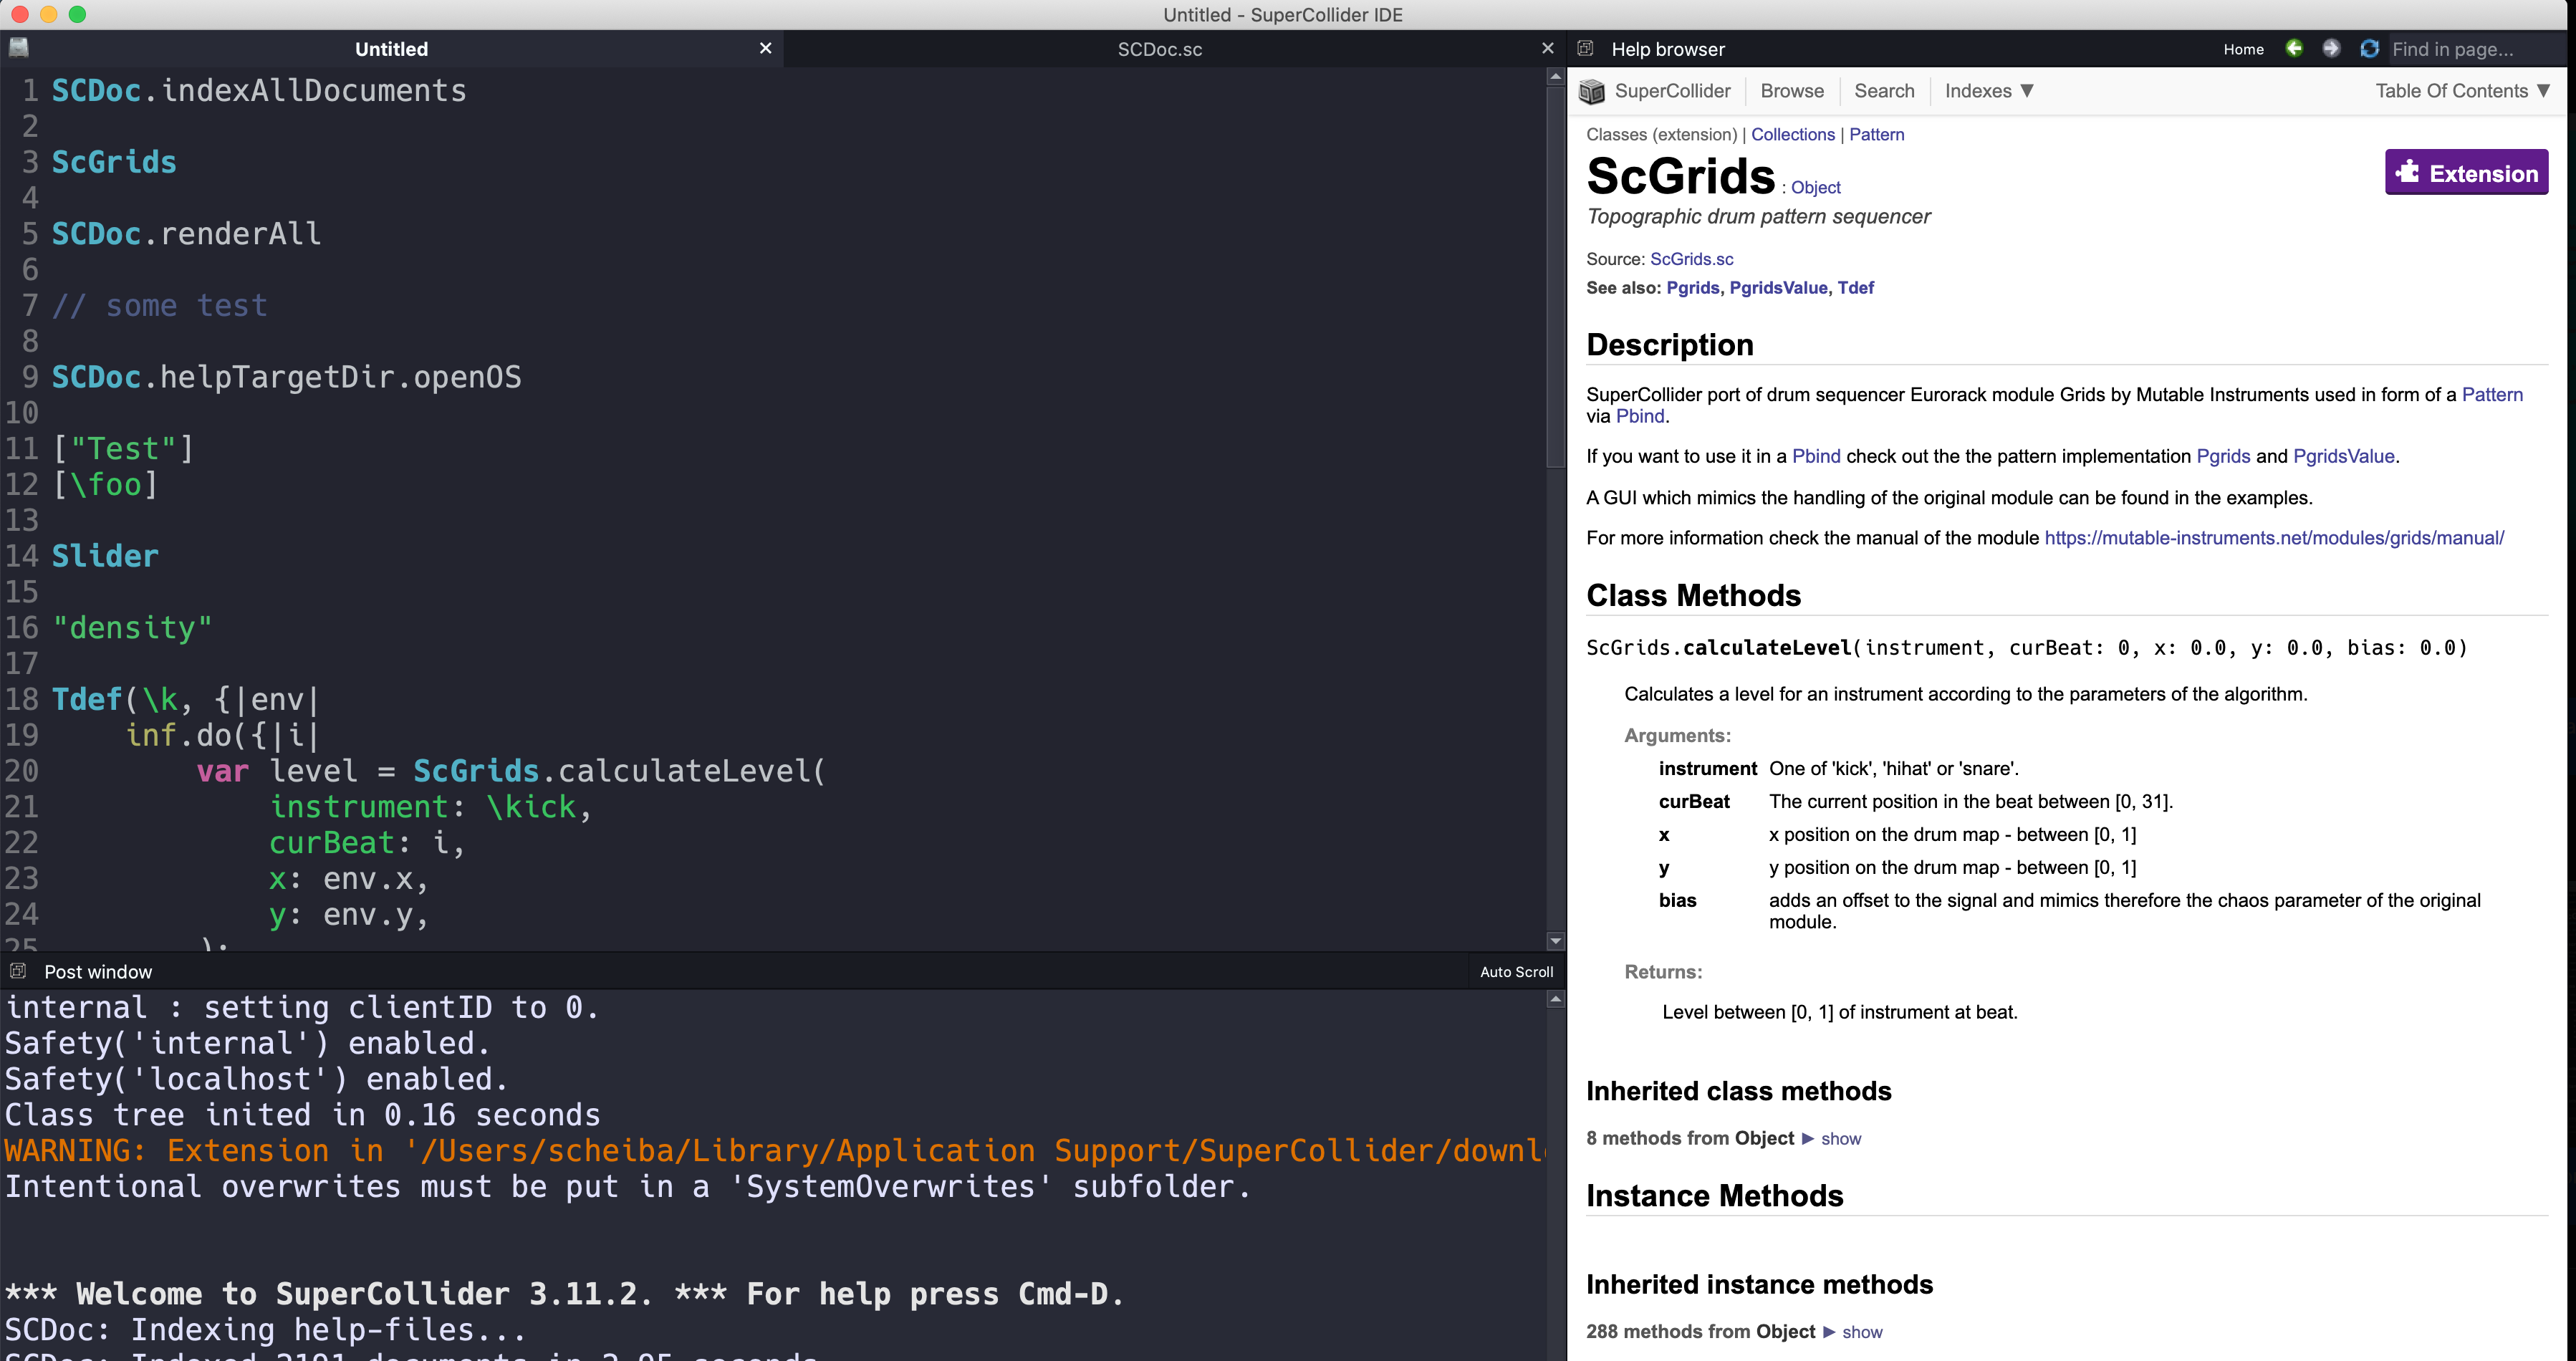Click the Home button in the help browser
The width and height of the screenshot is (2576, 1361).
2243,49
